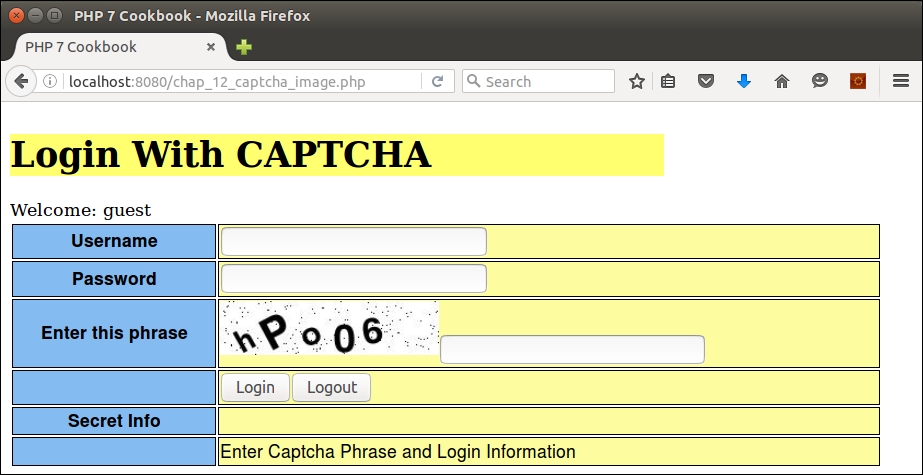
Task: Click the captcha phrase input field
Action: [572, 350]
